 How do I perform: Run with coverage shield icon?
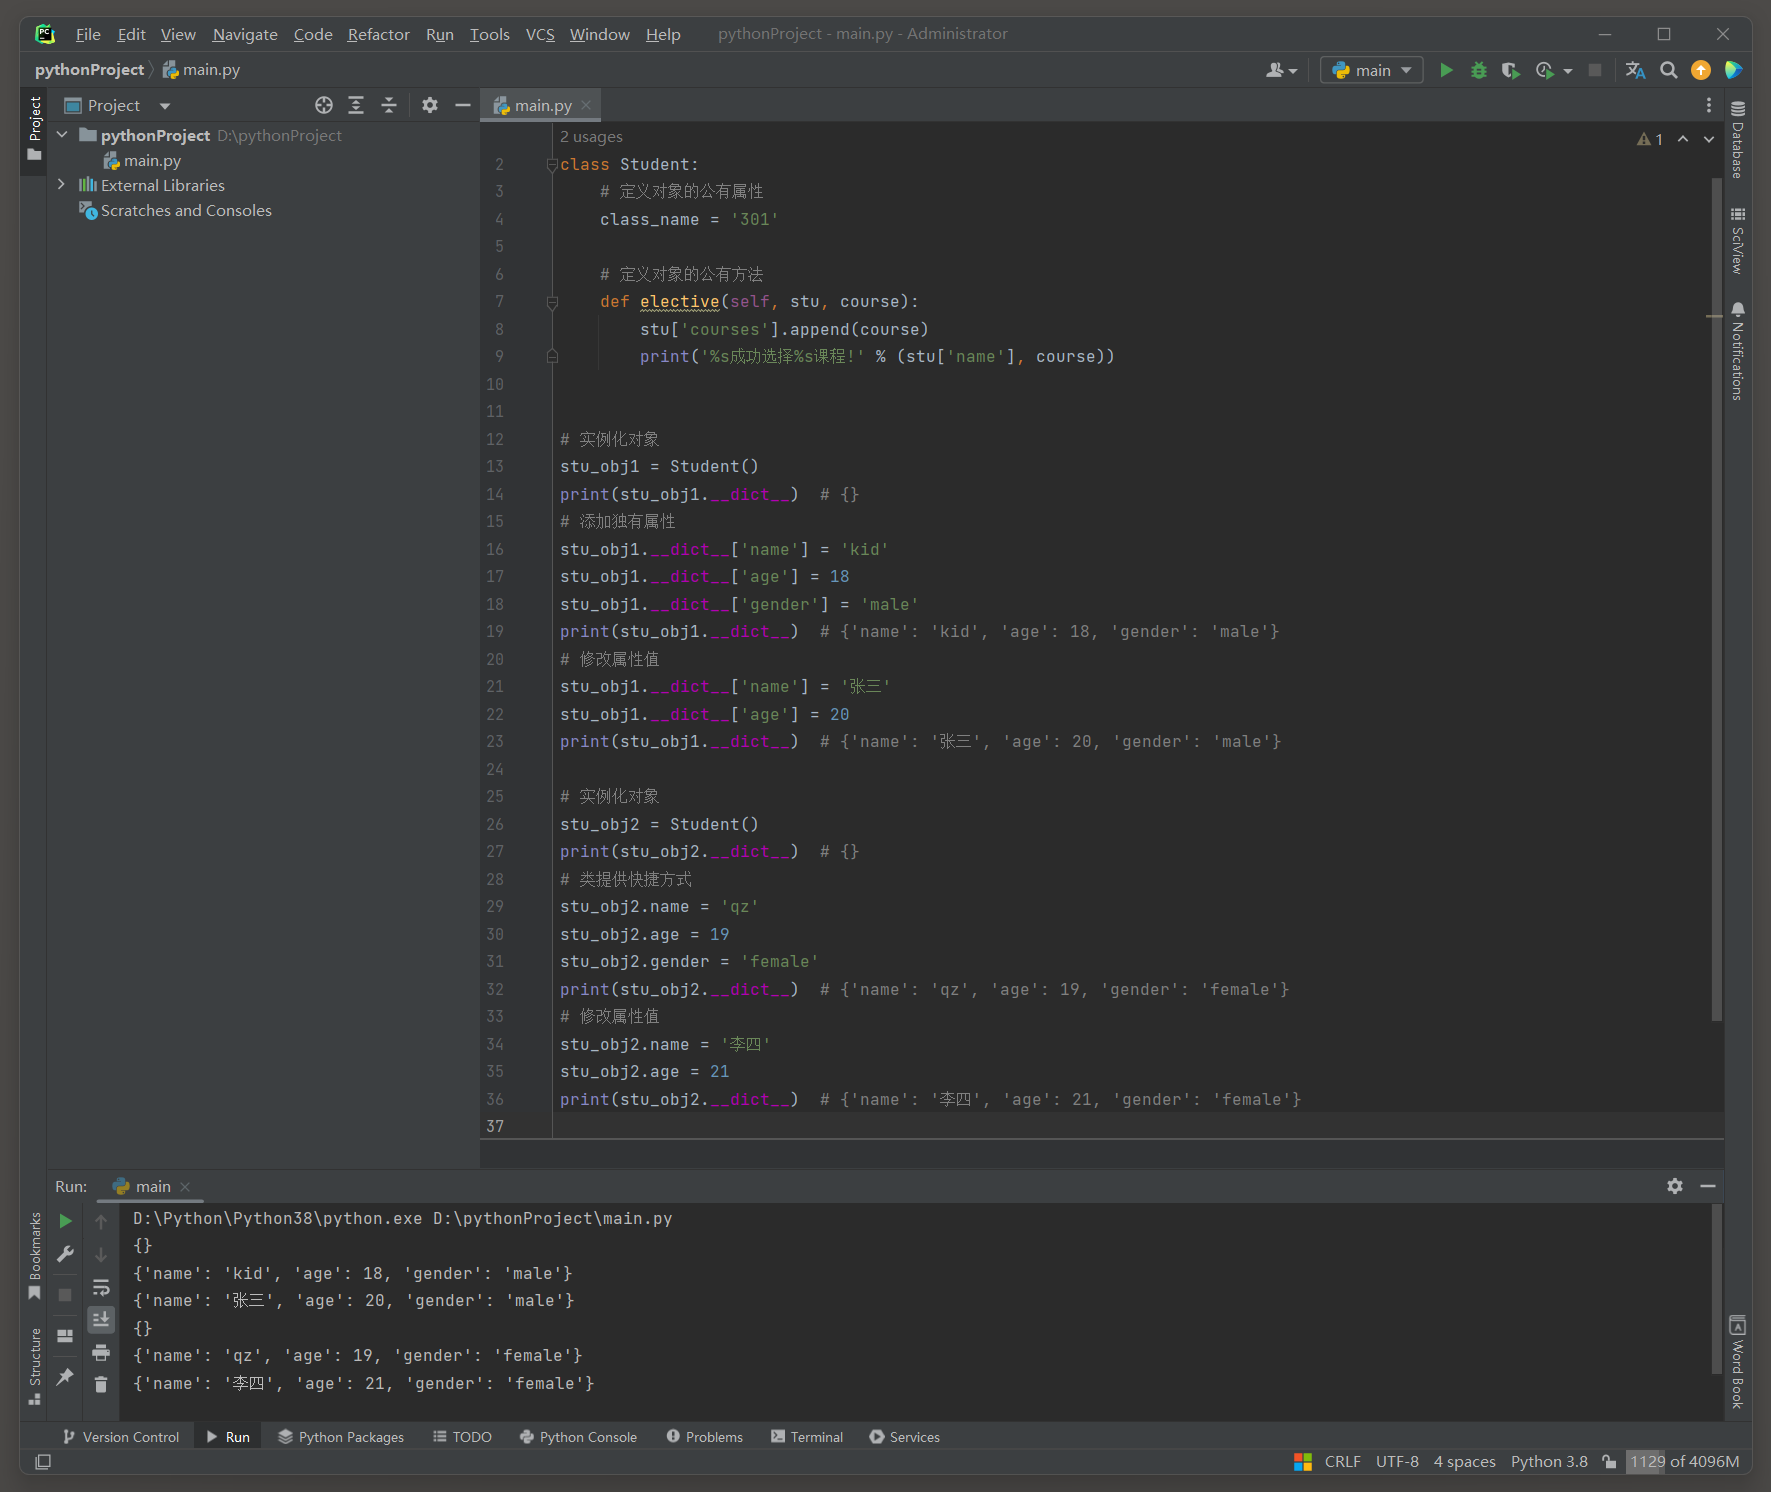click(1510, 70)
